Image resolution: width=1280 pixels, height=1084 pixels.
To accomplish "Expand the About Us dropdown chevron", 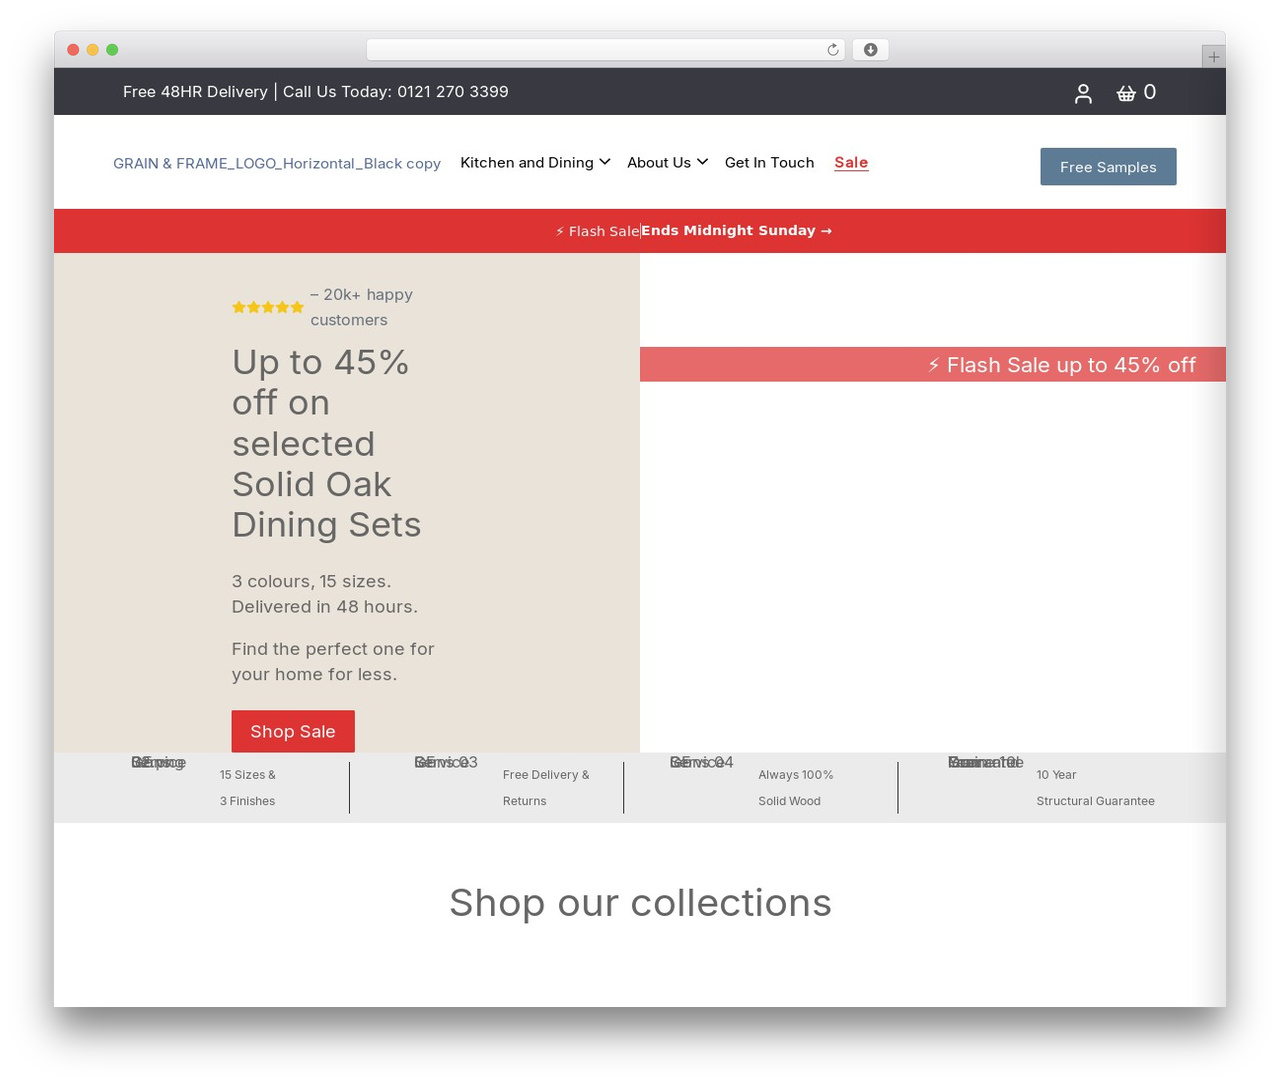I will [x=703, y=162].
